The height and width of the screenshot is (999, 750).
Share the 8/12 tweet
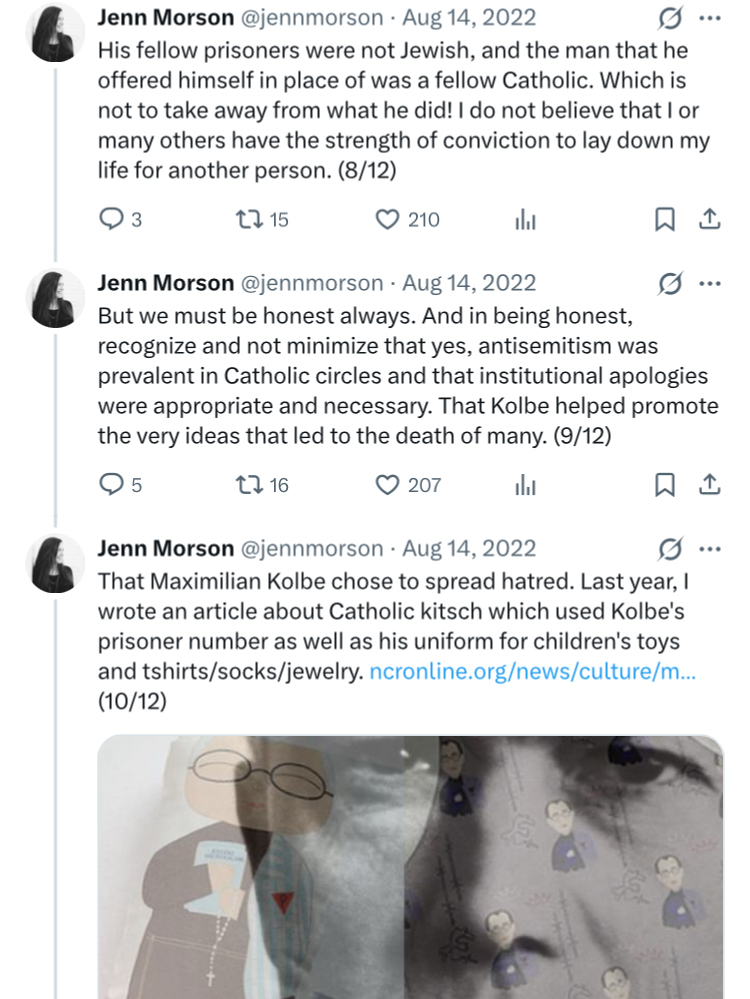[x=708, y=220]
